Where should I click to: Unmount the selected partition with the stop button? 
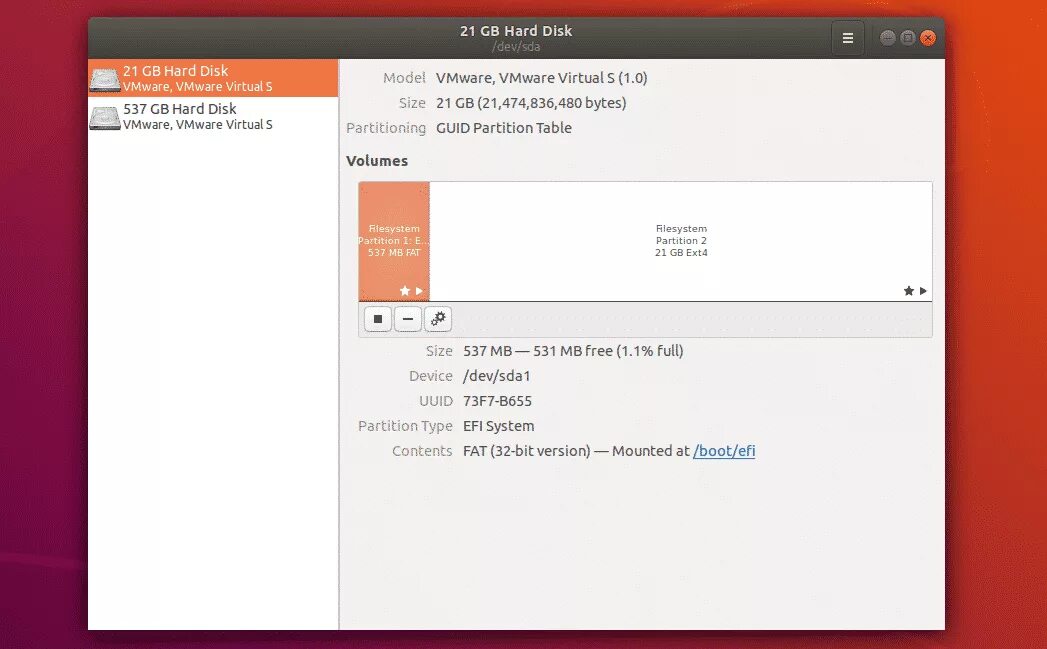378,319
